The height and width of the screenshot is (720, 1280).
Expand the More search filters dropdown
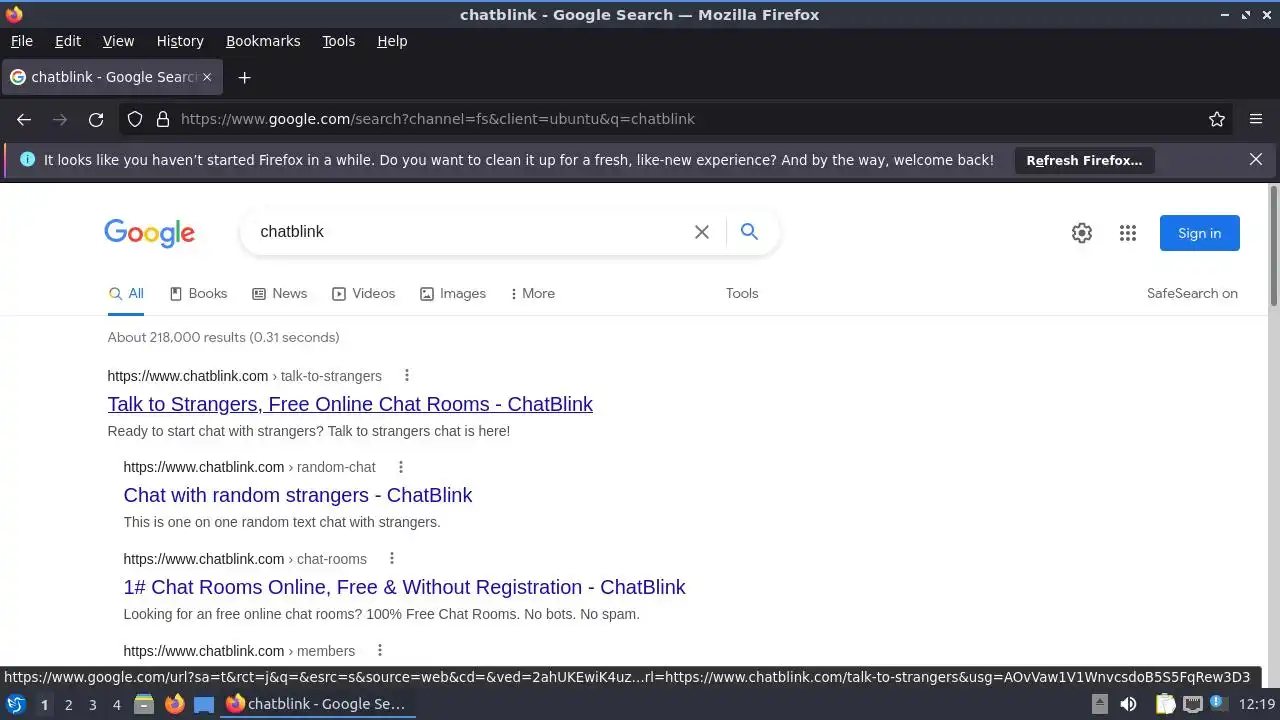532,293
